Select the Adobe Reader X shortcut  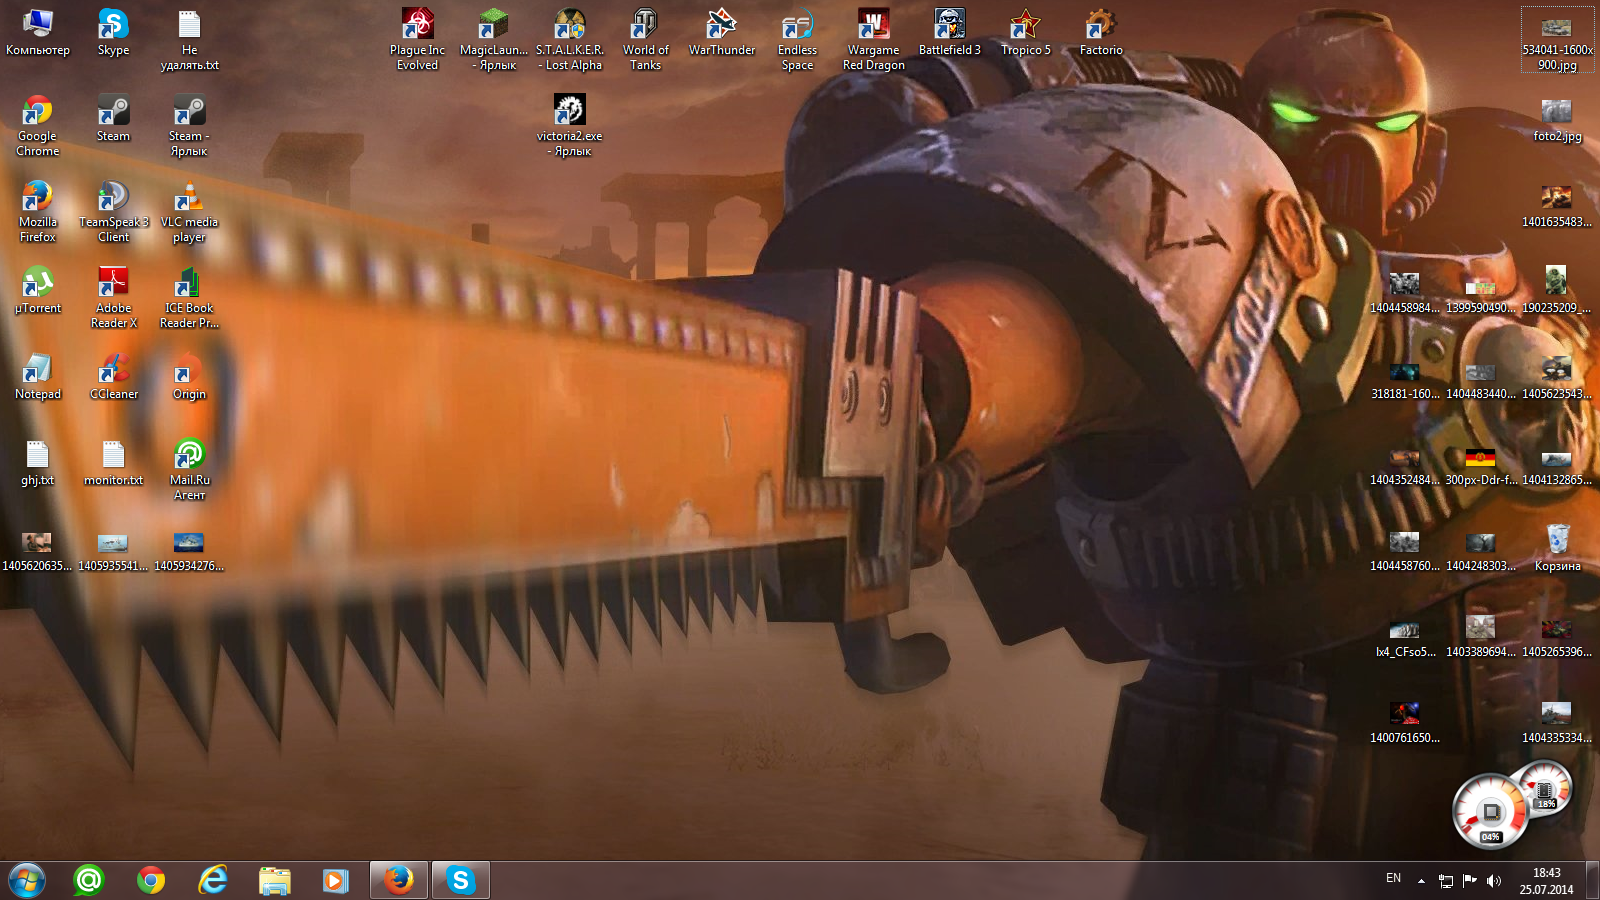click(x=113, y=298)
